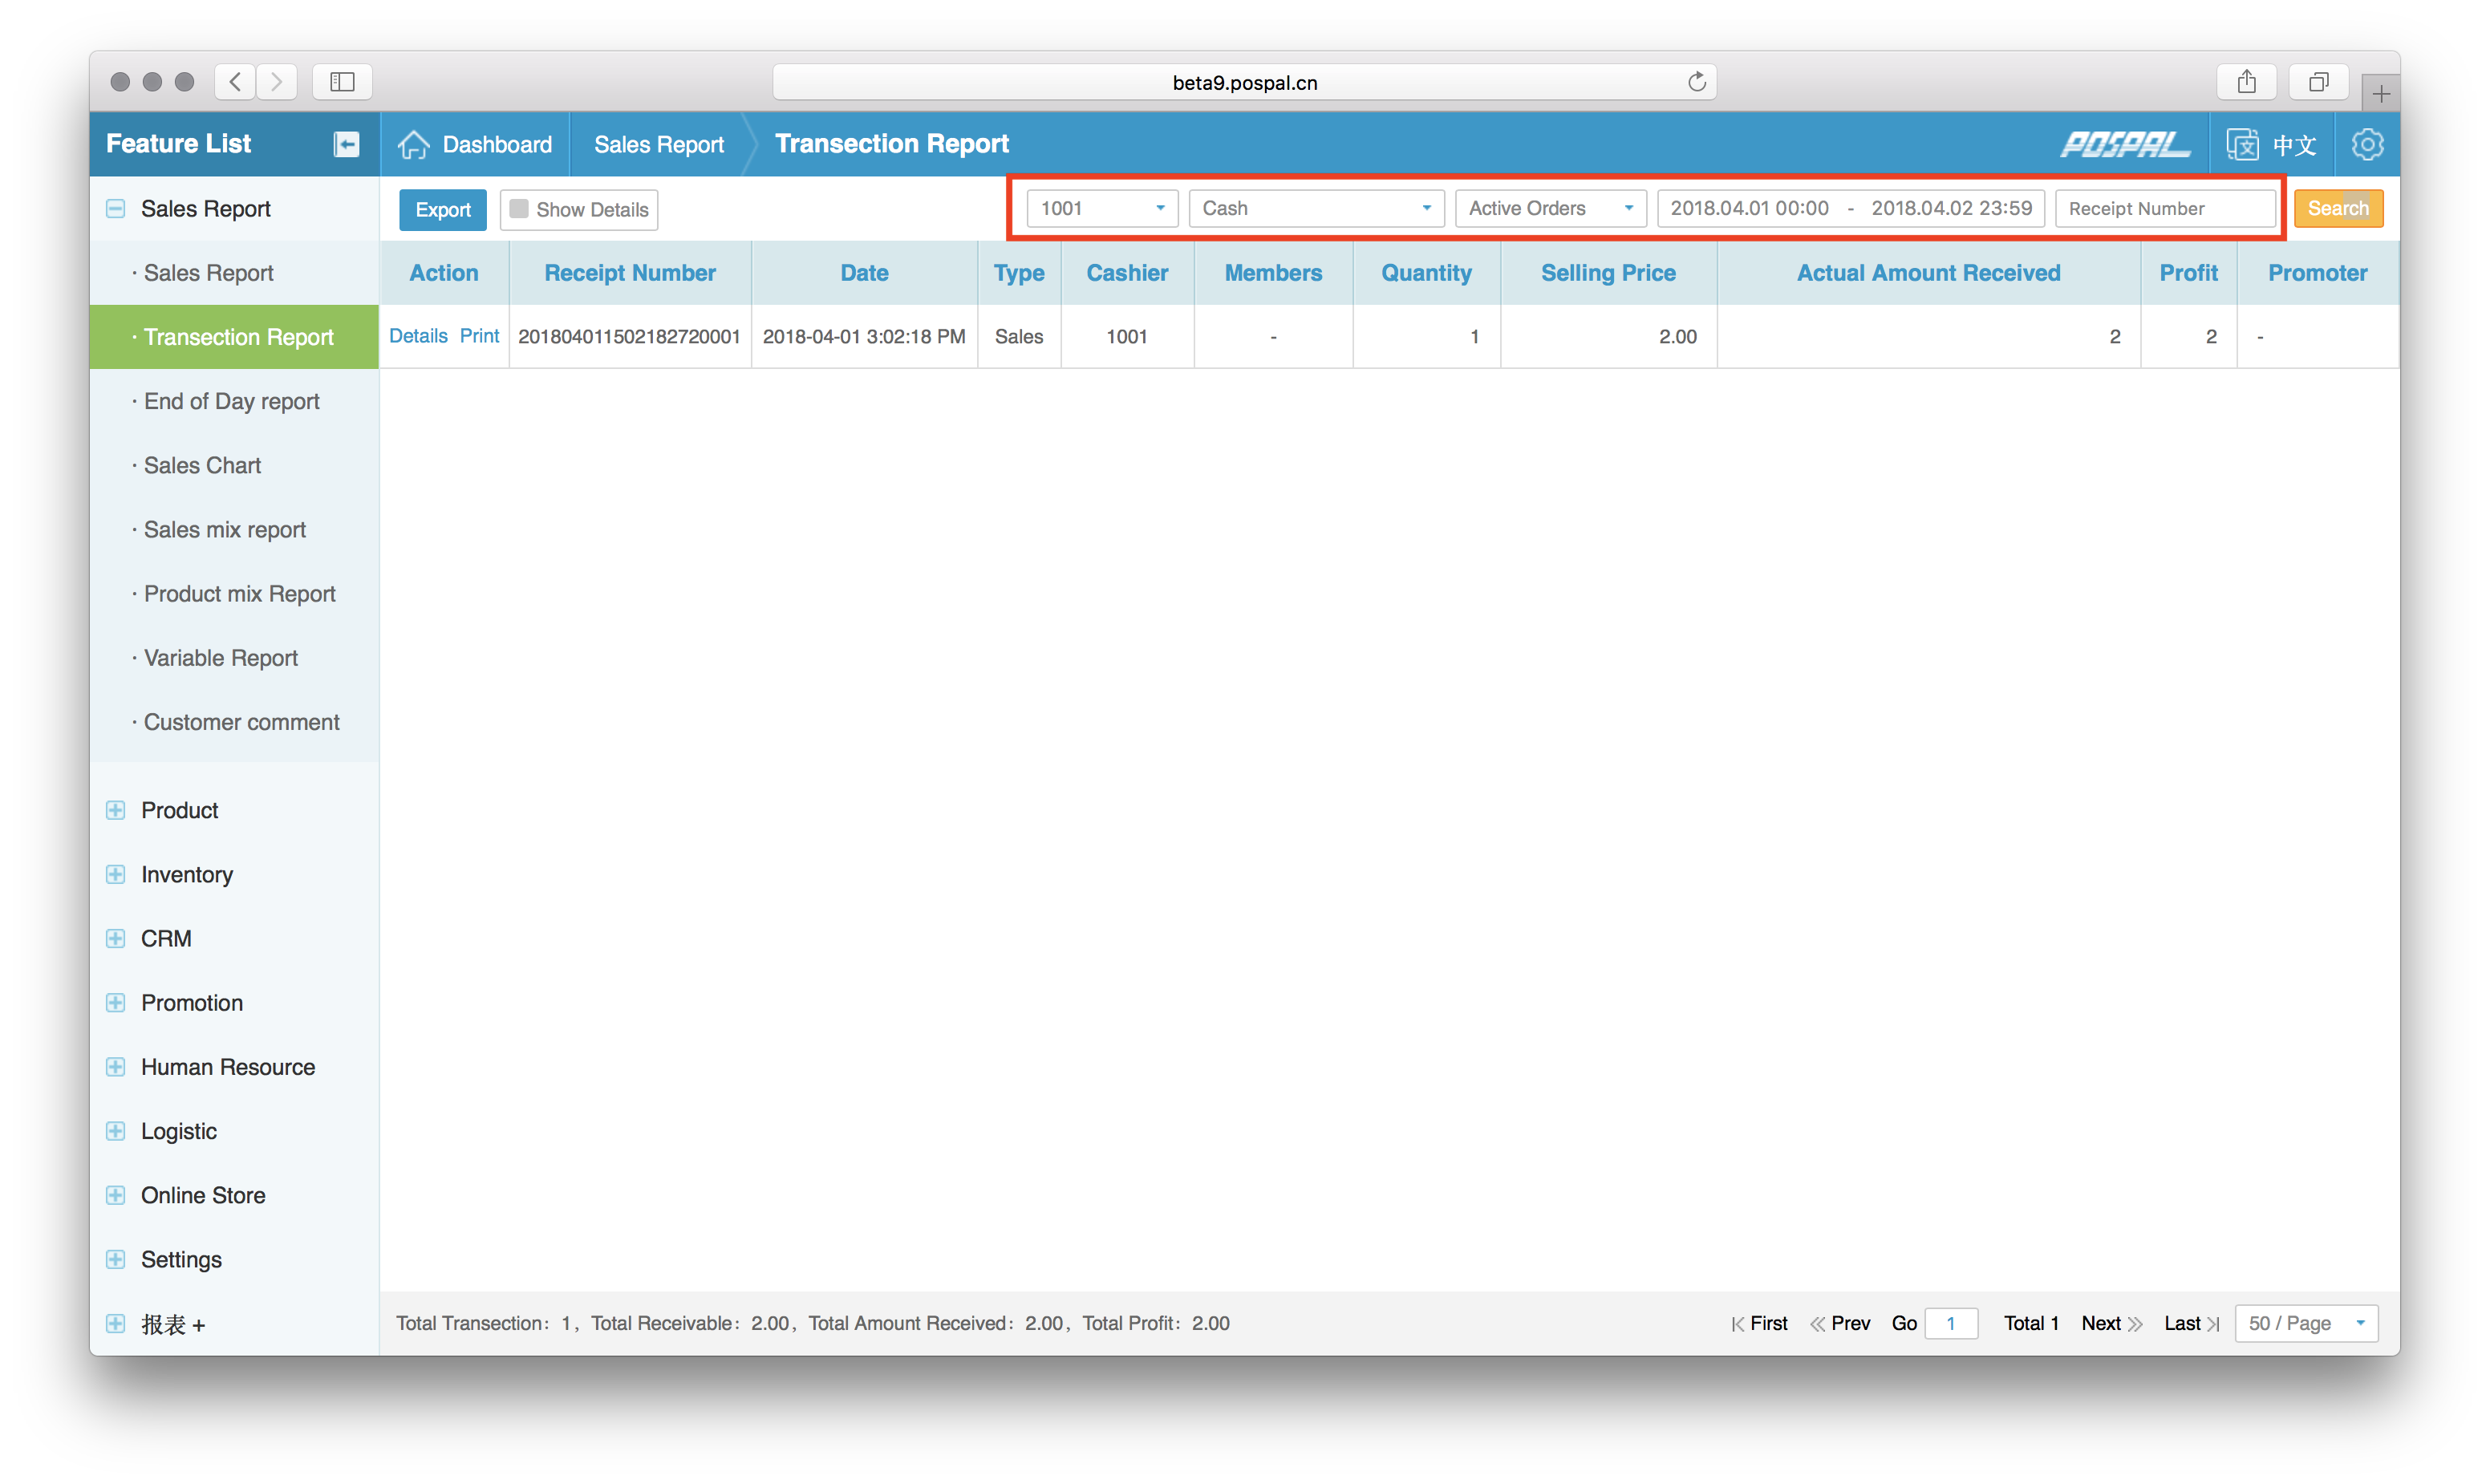The width and height of the screenshot is (2490, 1484).
Task: Open End of Day report menu item
Action: tap(231, 401)
